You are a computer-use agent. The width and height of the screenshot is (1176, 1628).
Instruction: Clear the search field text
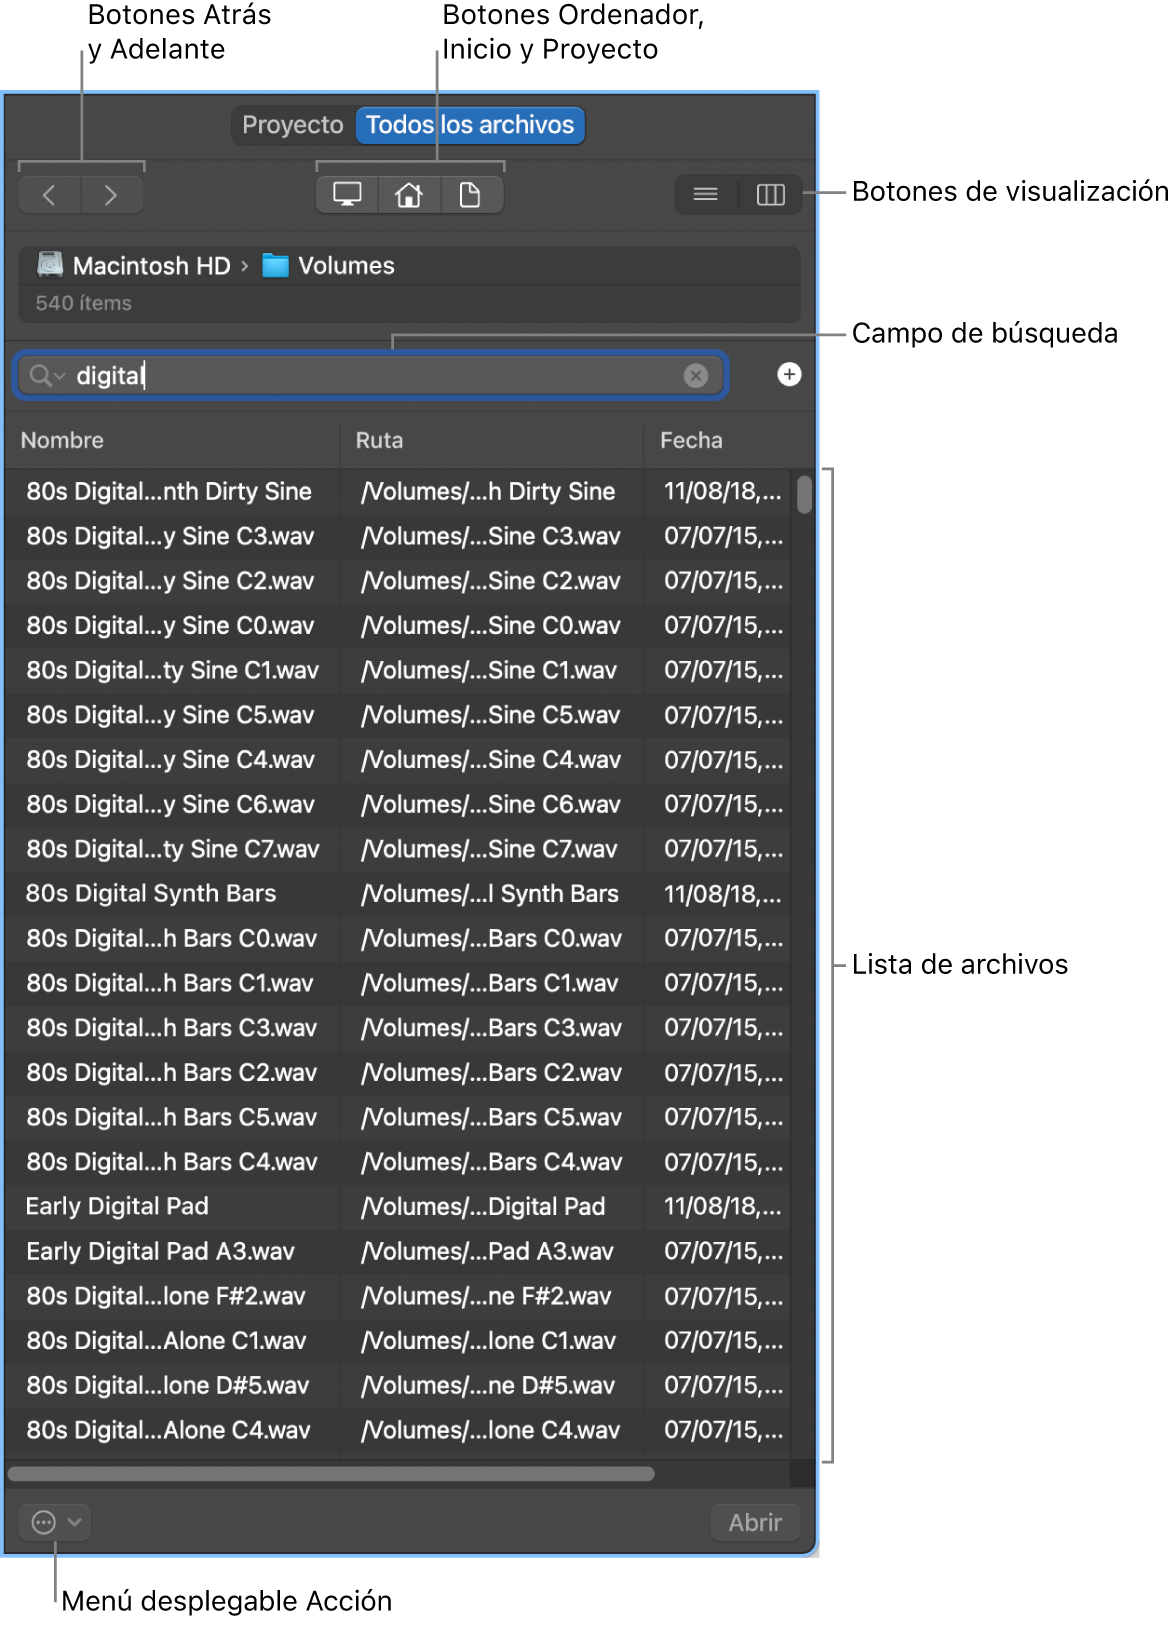click(x=695, y=375)
